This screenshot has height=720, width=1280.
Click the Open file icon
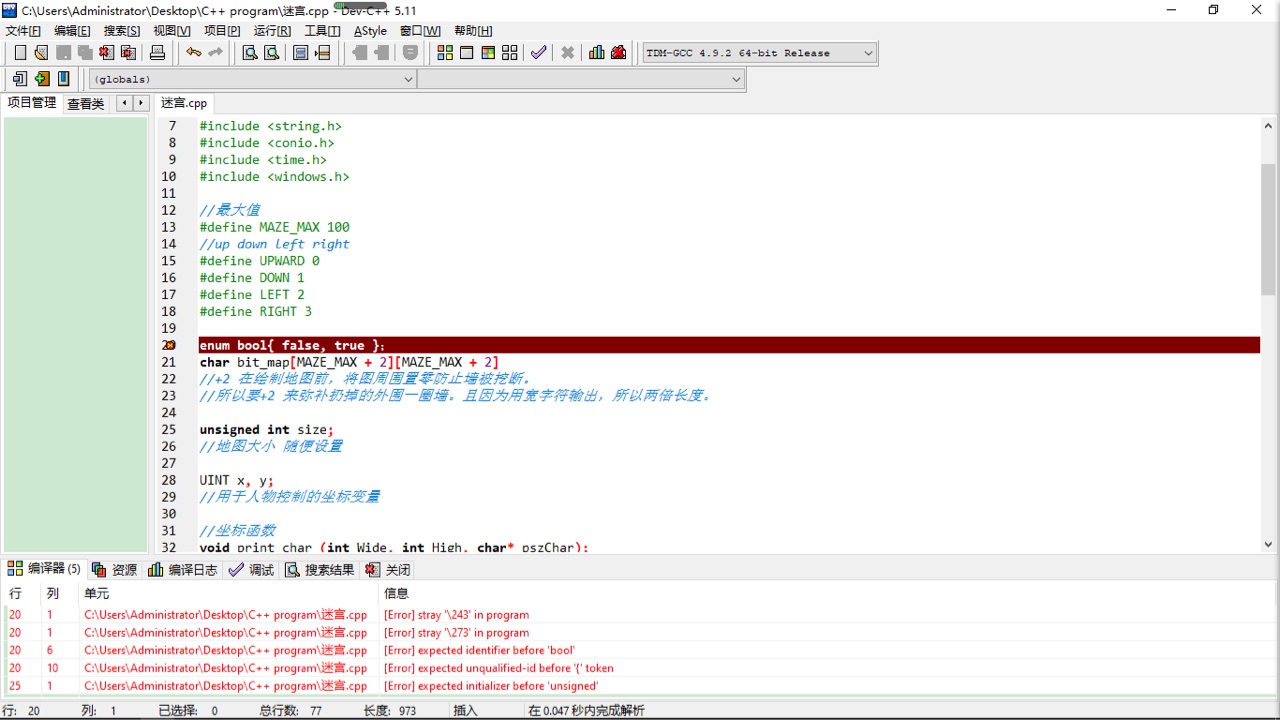(41, 53)
